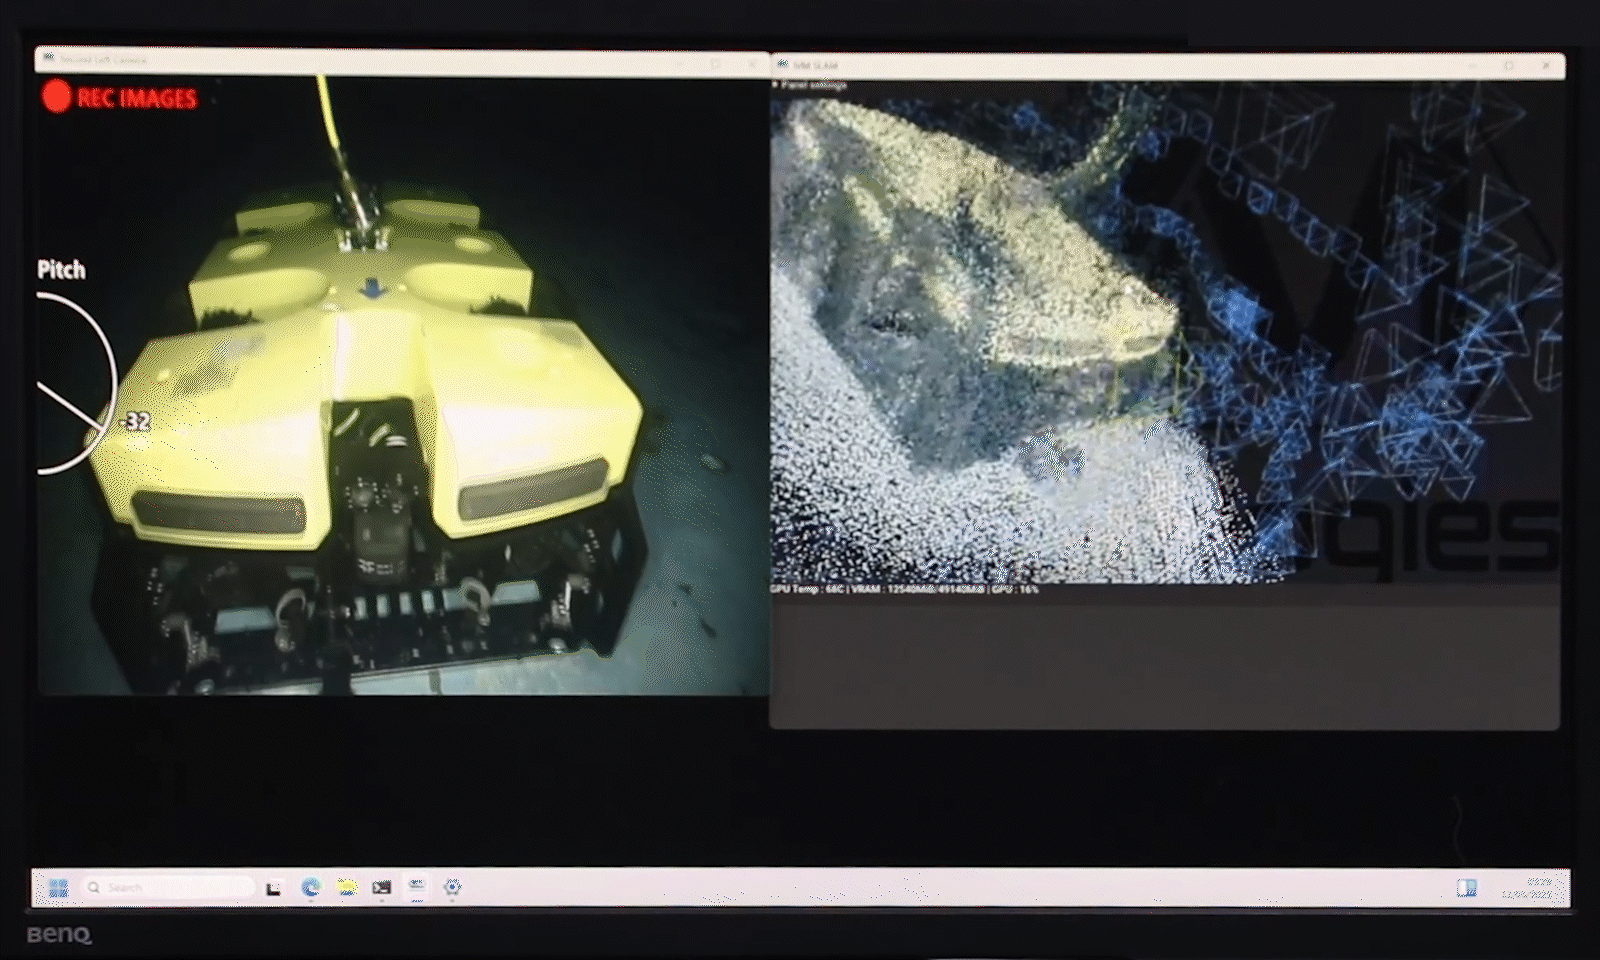1600x960 pixels.
Task: Click the GPU Temp status line
Action: [x=904, y=590]
